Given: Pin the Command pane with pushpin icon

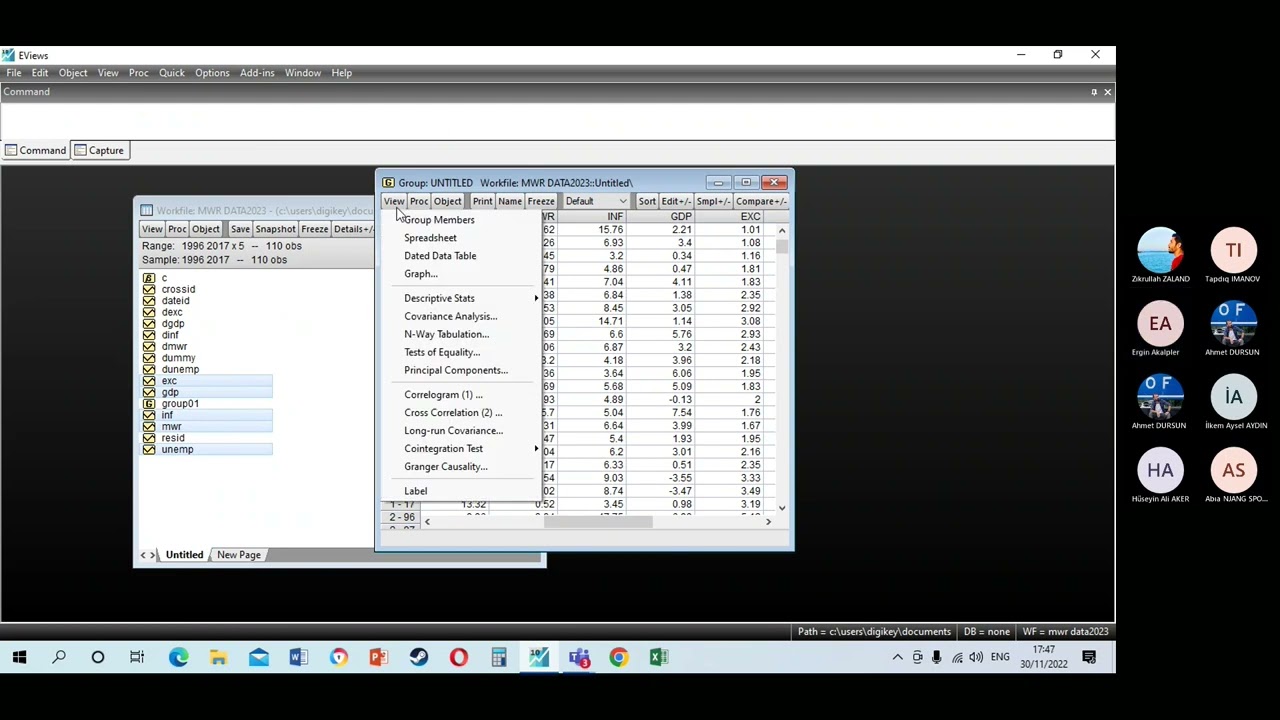Looking at the screenshot, I should pos(1094,92).
